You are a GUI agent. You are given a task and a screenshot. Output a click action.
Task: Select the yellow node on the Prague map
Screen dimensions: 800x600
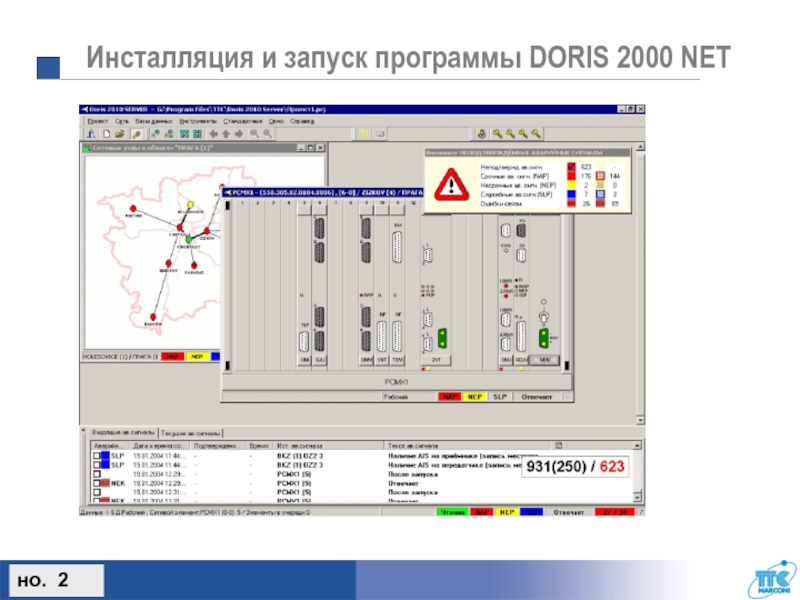click(190, 205)
